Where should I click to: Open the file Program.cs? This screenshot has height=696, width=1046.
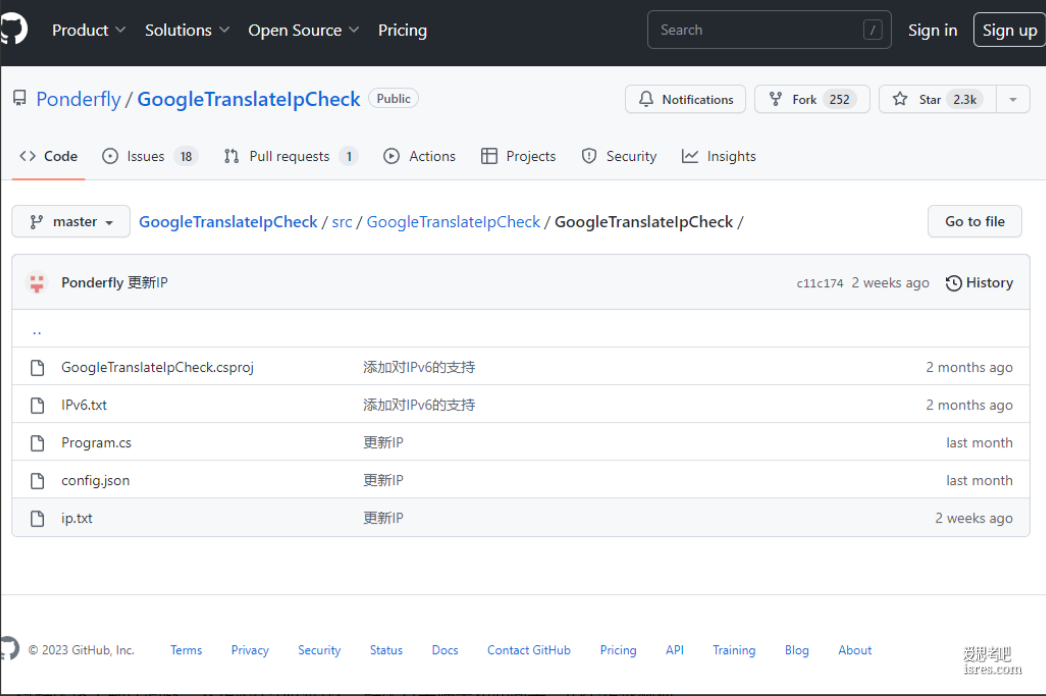96,443
